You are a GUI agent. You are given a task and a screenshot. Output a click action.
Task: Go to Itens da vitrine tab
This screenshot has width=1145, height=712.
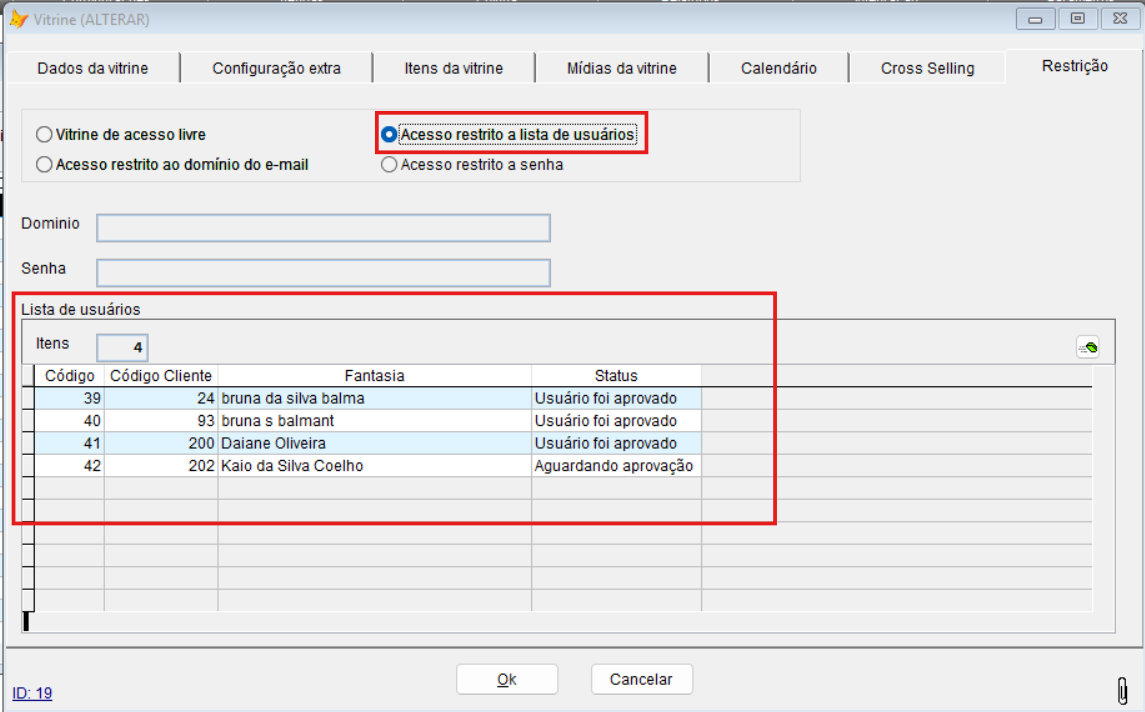click(453, 68)
